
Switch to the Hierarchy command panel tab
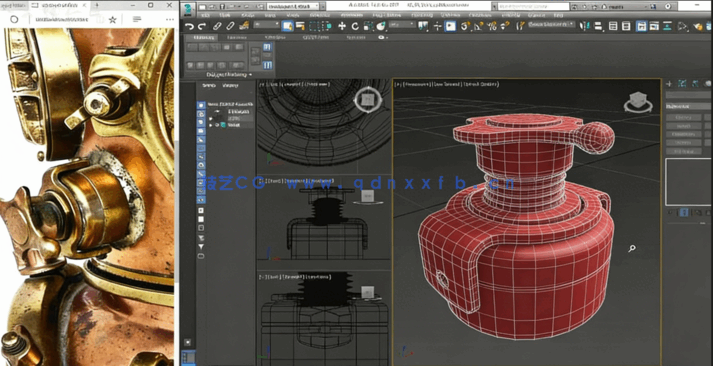(x=695, y=84)
